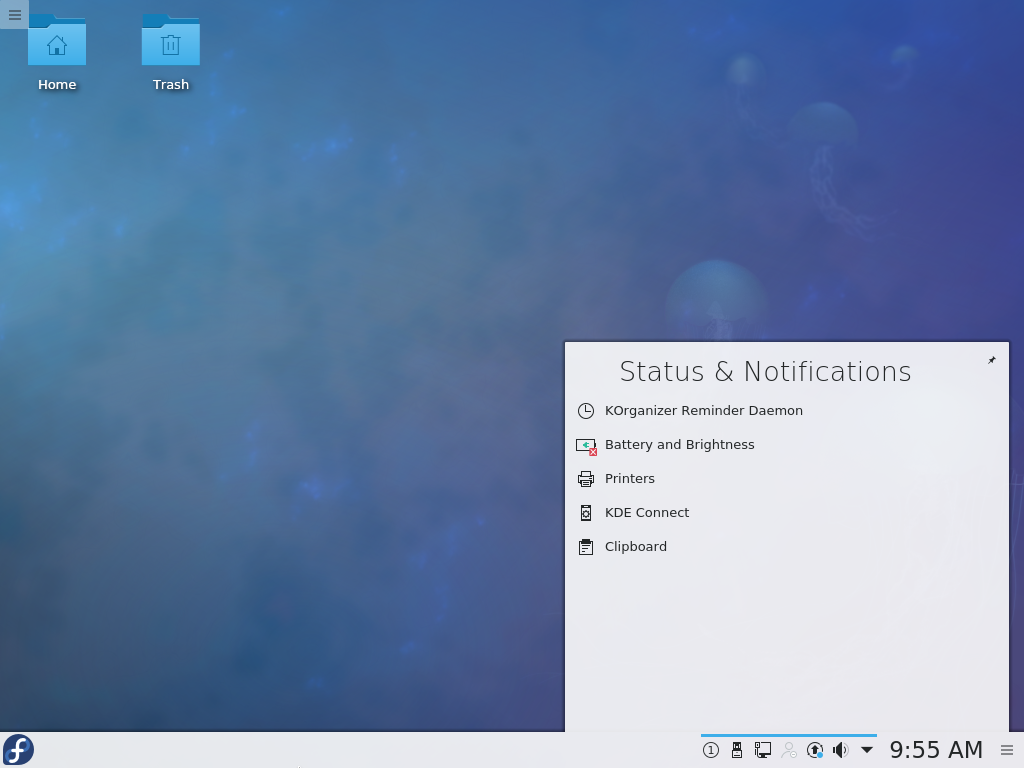Open the KDE Connect entry
1024x768 pixels.
(x=647, y=513)
